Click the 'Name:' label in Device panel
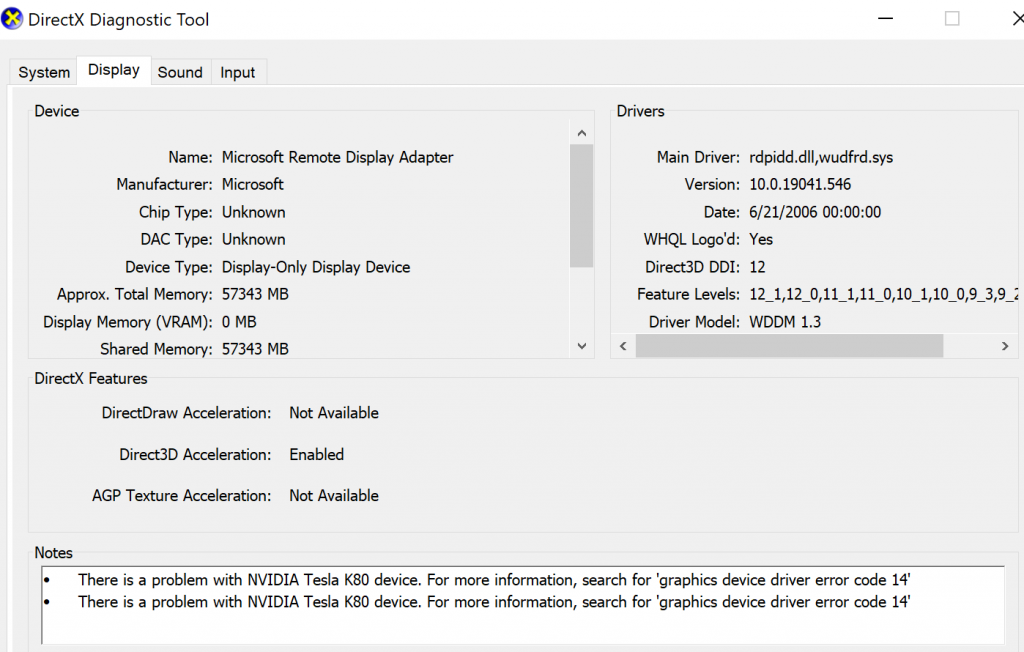Viewport: 1024px width, 652px height. pyautogui.click(x=190, y=157)
